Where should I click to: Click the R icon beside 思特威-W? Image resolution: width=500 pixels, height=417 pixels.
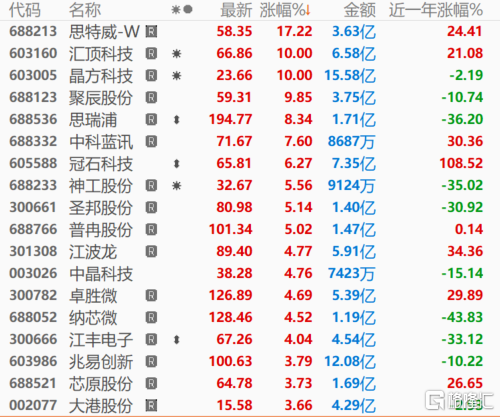coord(151,32)
